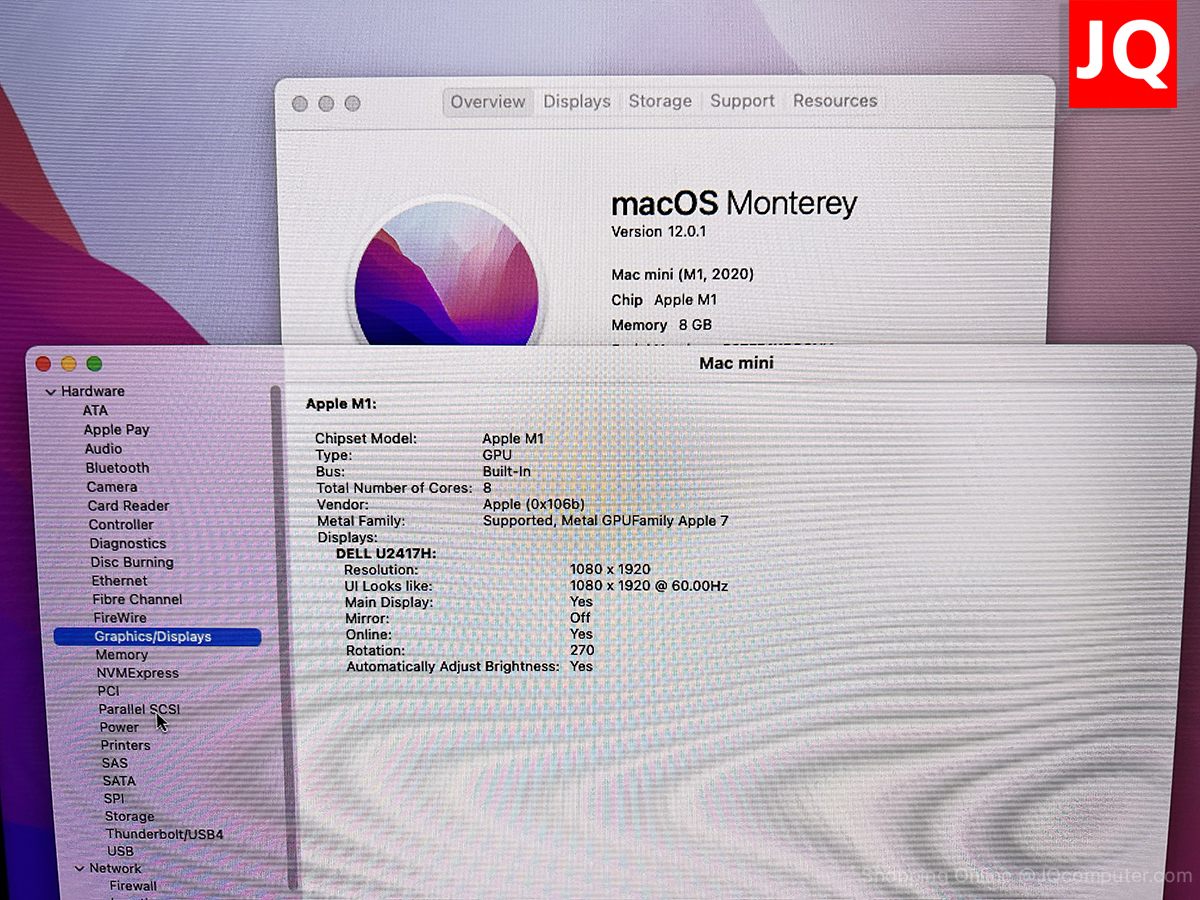Select NVMExpress in the sidebar

tap(138, 673)
